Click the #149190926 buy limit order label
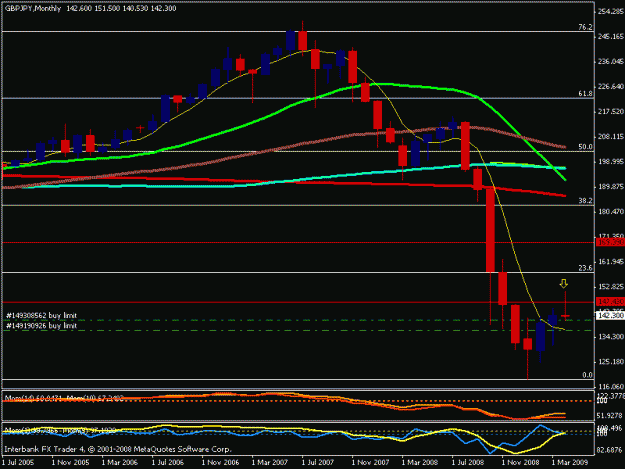This screenshot has height=469, width=625. click(41, 326)
